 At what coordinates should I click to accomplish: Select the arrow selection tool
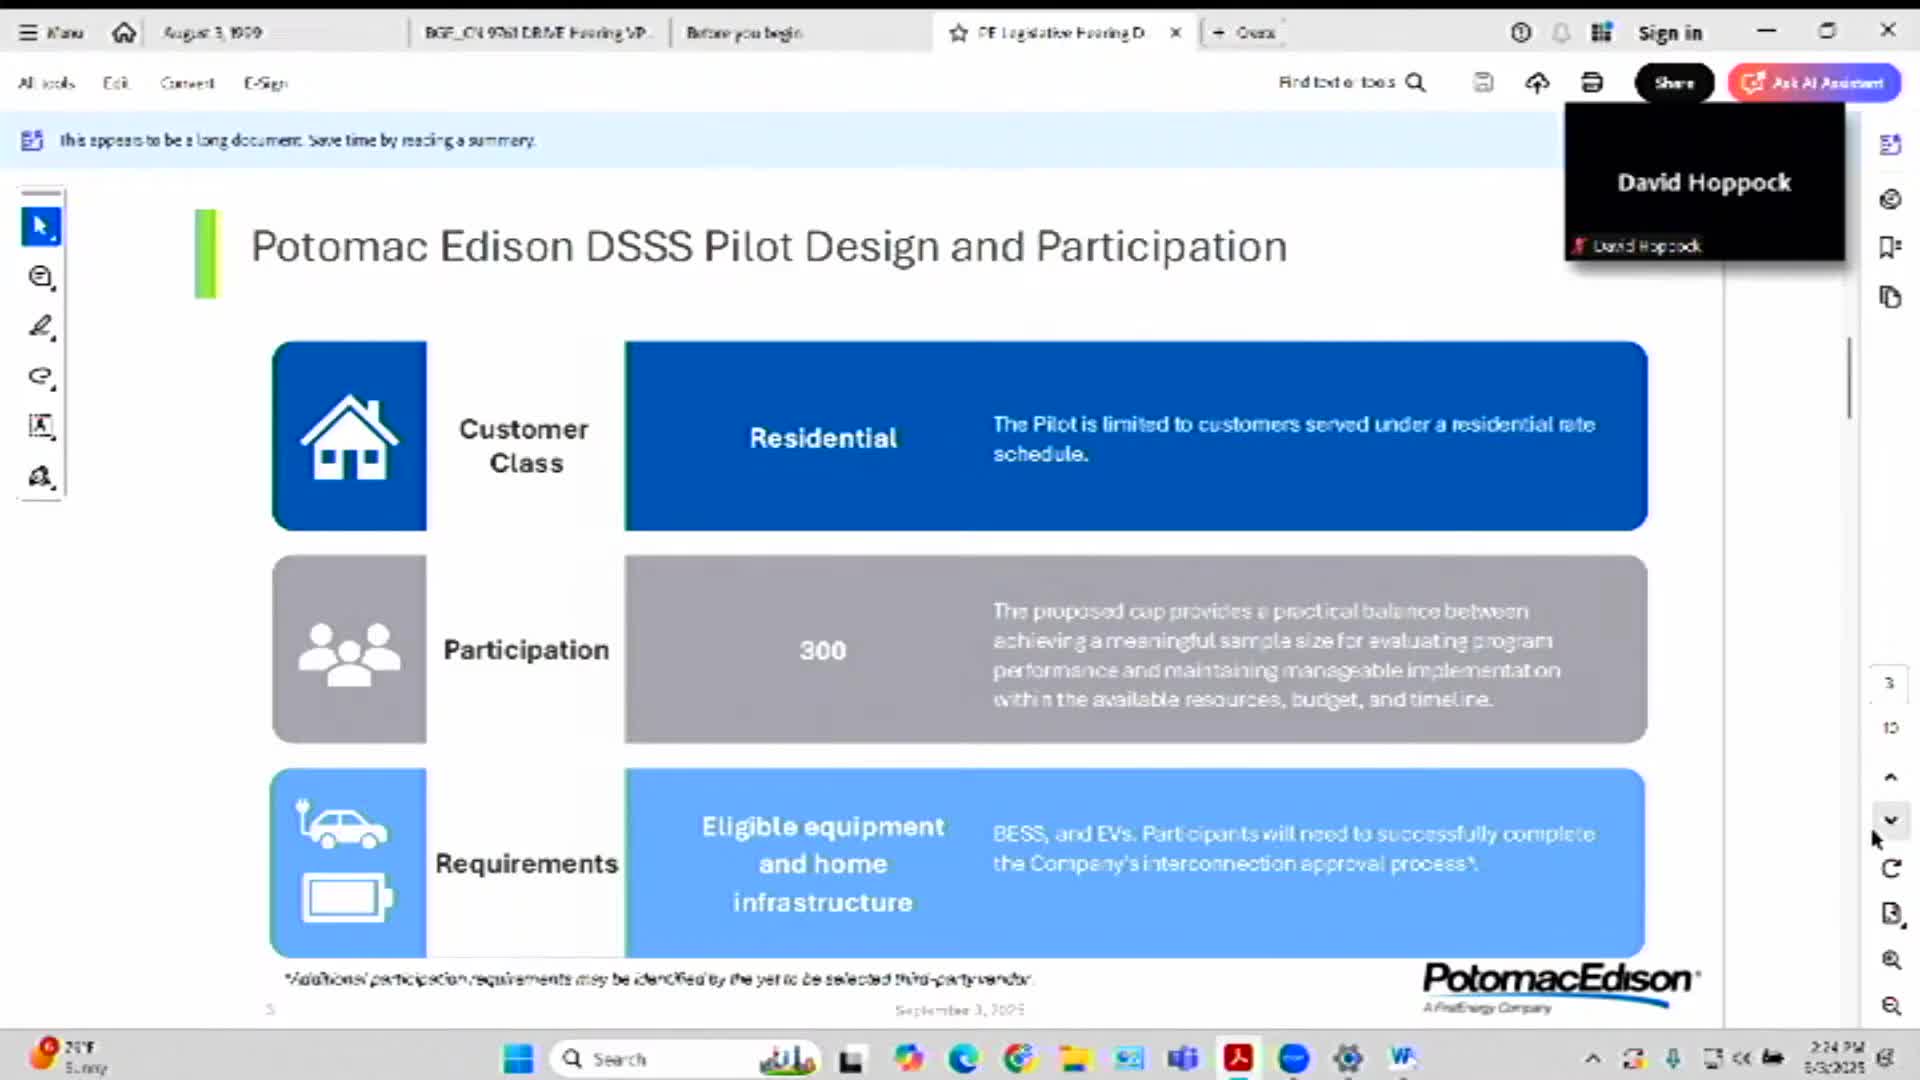pyautogui.click(x=40, y=226)
